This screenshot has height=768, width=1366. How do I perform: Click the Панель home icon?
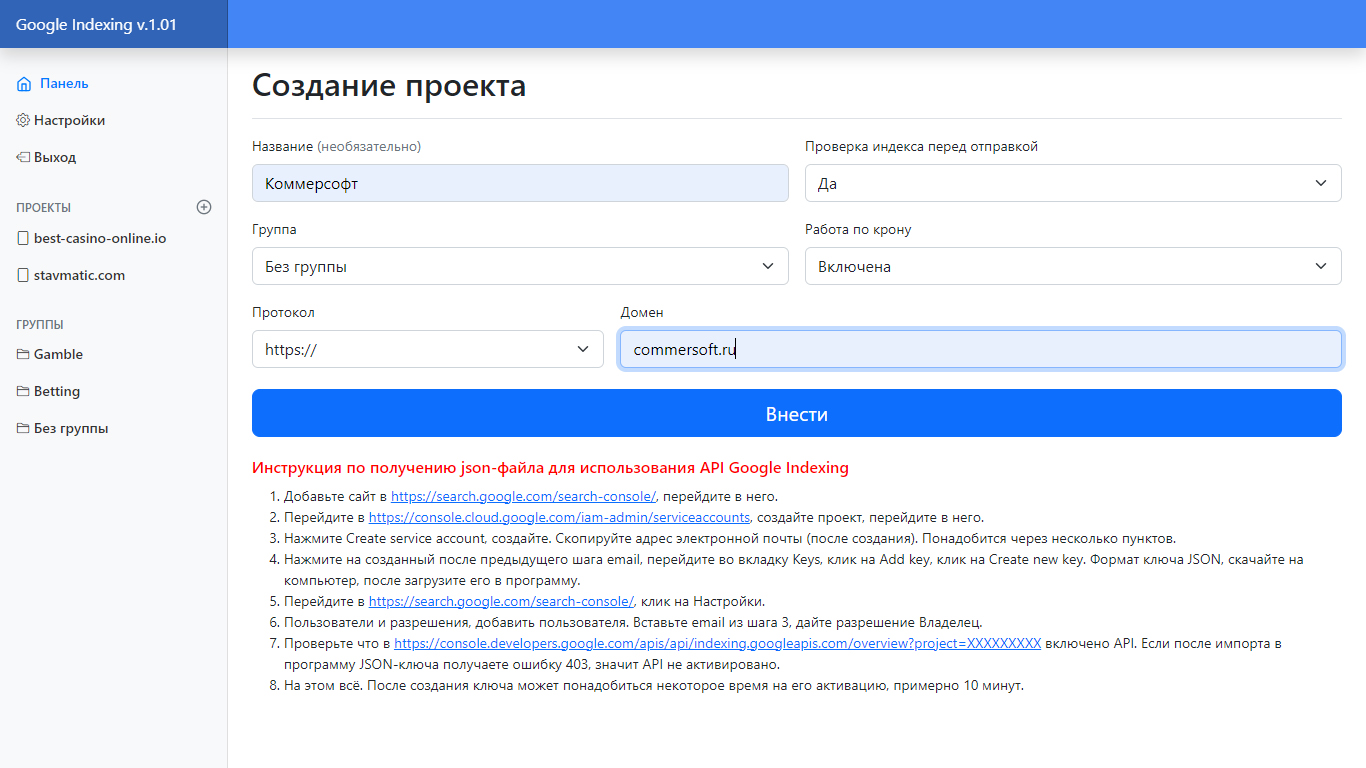(24, 84)
